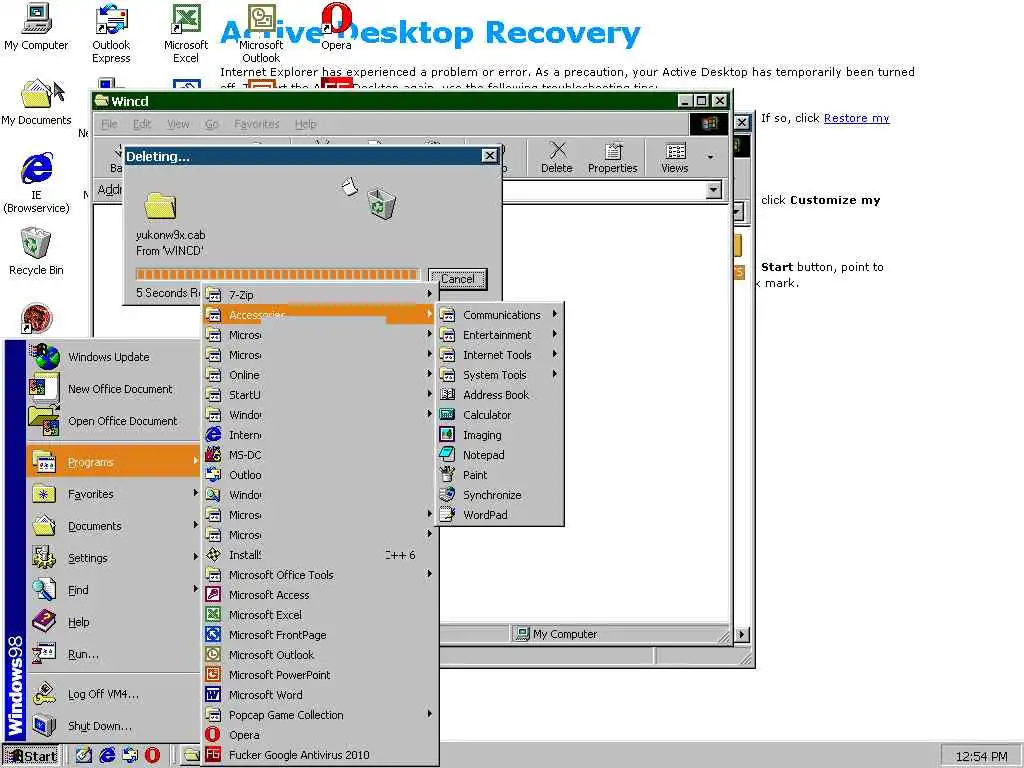1024x768 pixels.
Task: Open Documents in the Start menu
Action: tap(114, 526)
